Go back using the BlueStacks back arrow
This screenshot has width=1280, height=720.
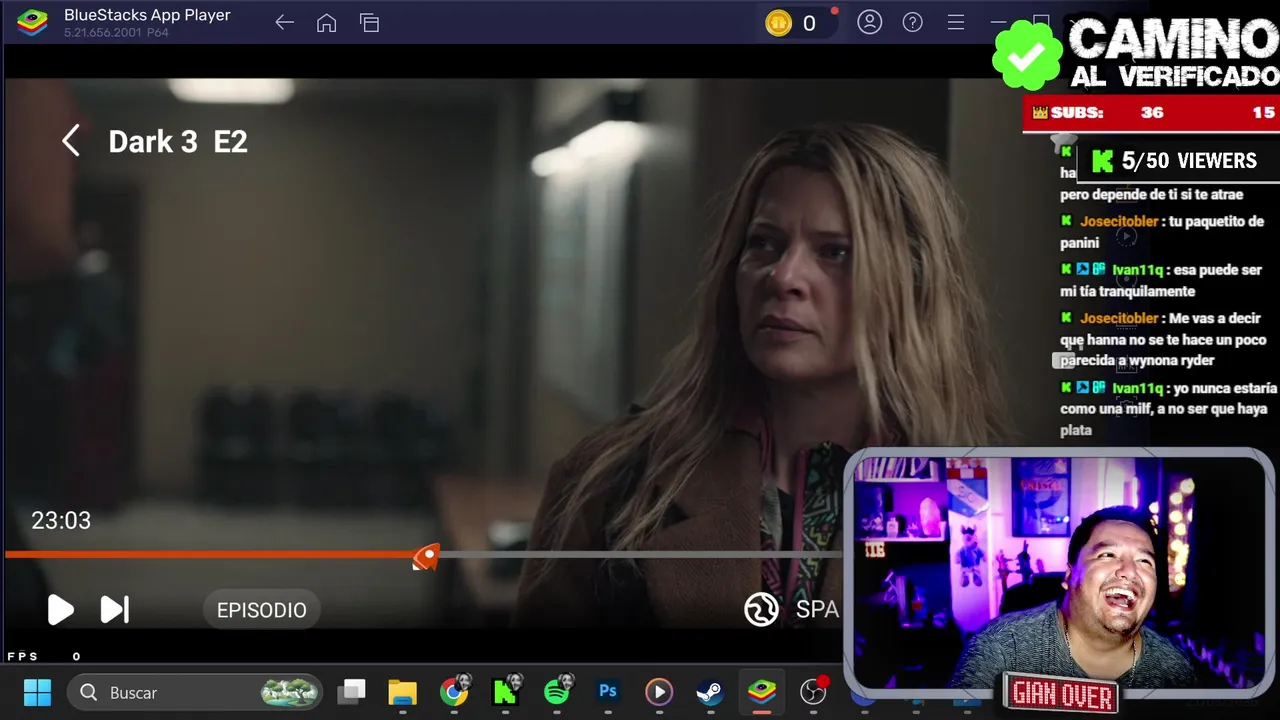tap(284, 23)
